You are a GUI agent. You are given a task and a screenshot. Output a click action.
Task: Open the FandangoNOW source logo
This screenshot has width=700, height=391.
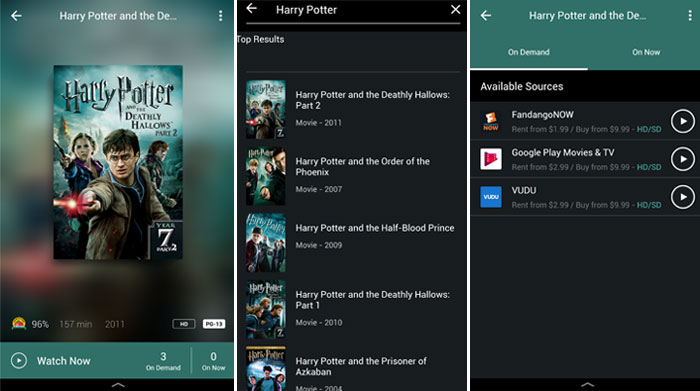[491, 121]
